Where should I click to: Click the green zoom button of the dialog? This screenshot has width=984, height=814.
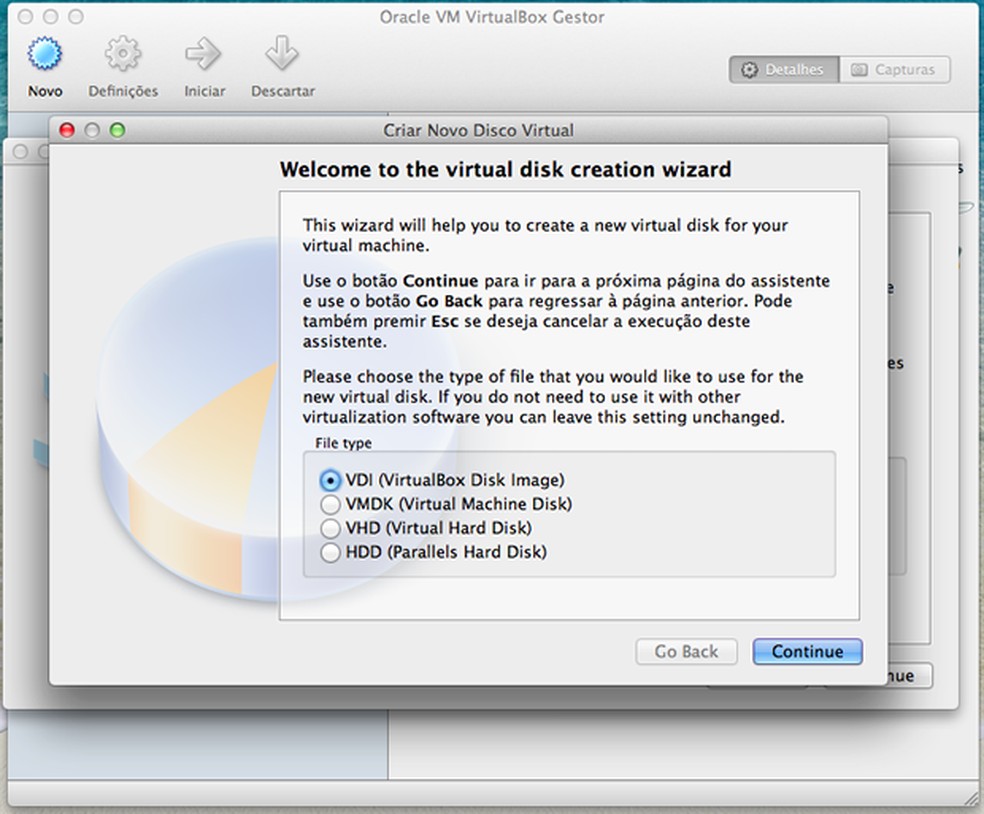[117, 130]
